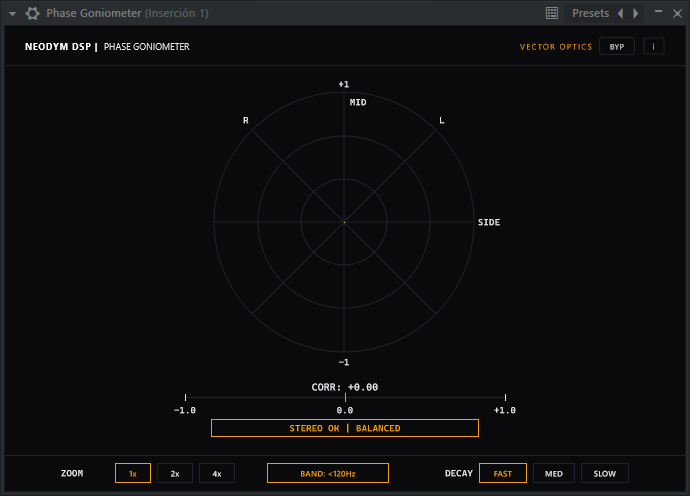Click the PHASE GONIOMETER title text
The height and width of the screenshot is (496, 690).
pos(147,47)
